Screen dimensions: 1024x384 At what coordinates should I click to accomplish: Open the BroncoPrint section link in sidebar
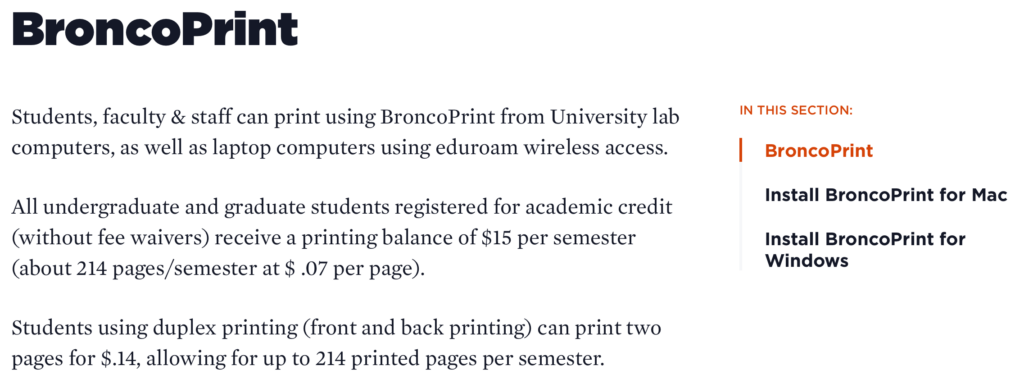coord(818,151)
